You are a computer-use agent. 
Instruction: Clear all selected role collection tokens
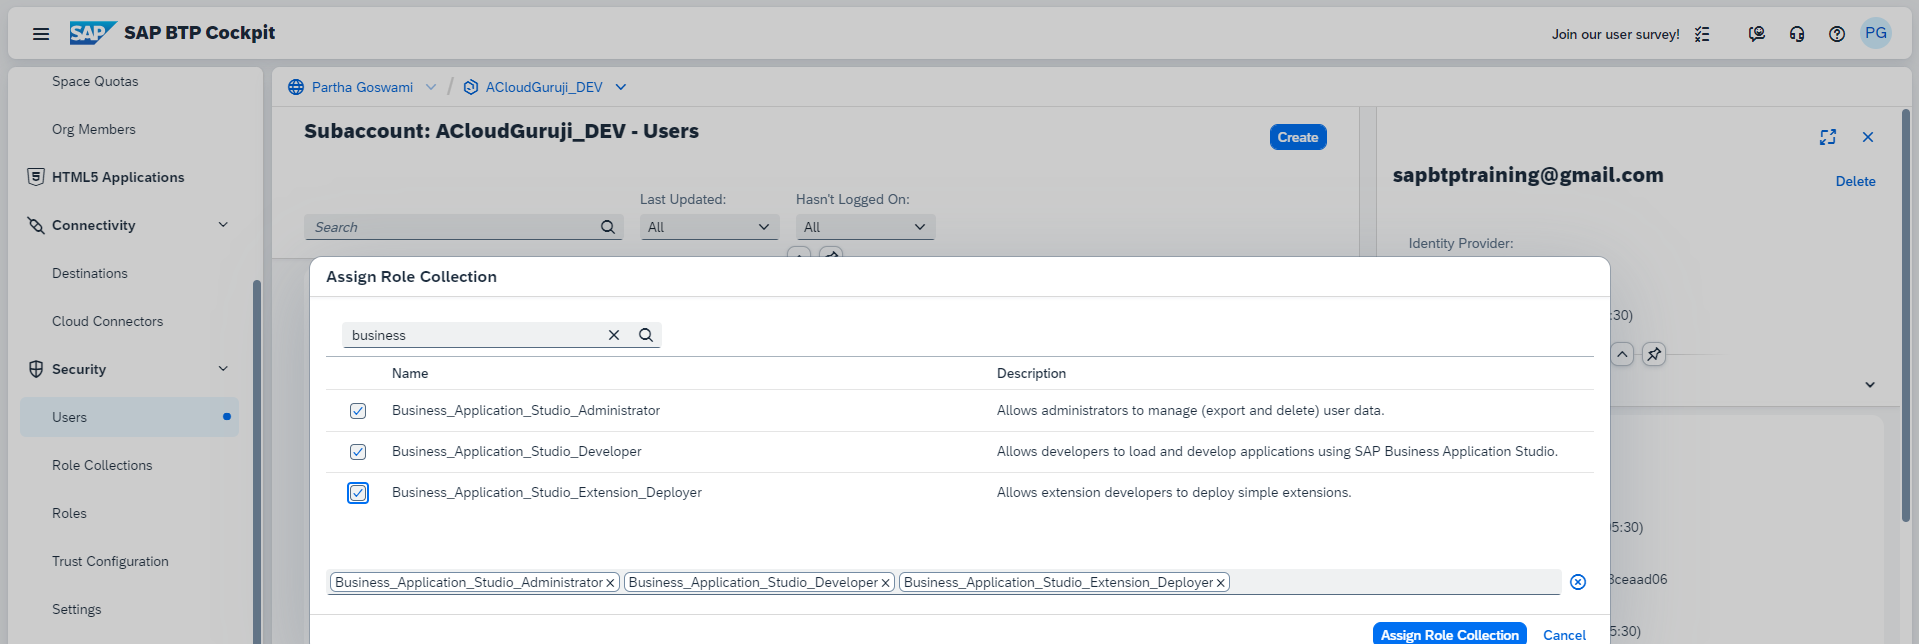(1578, 582)
